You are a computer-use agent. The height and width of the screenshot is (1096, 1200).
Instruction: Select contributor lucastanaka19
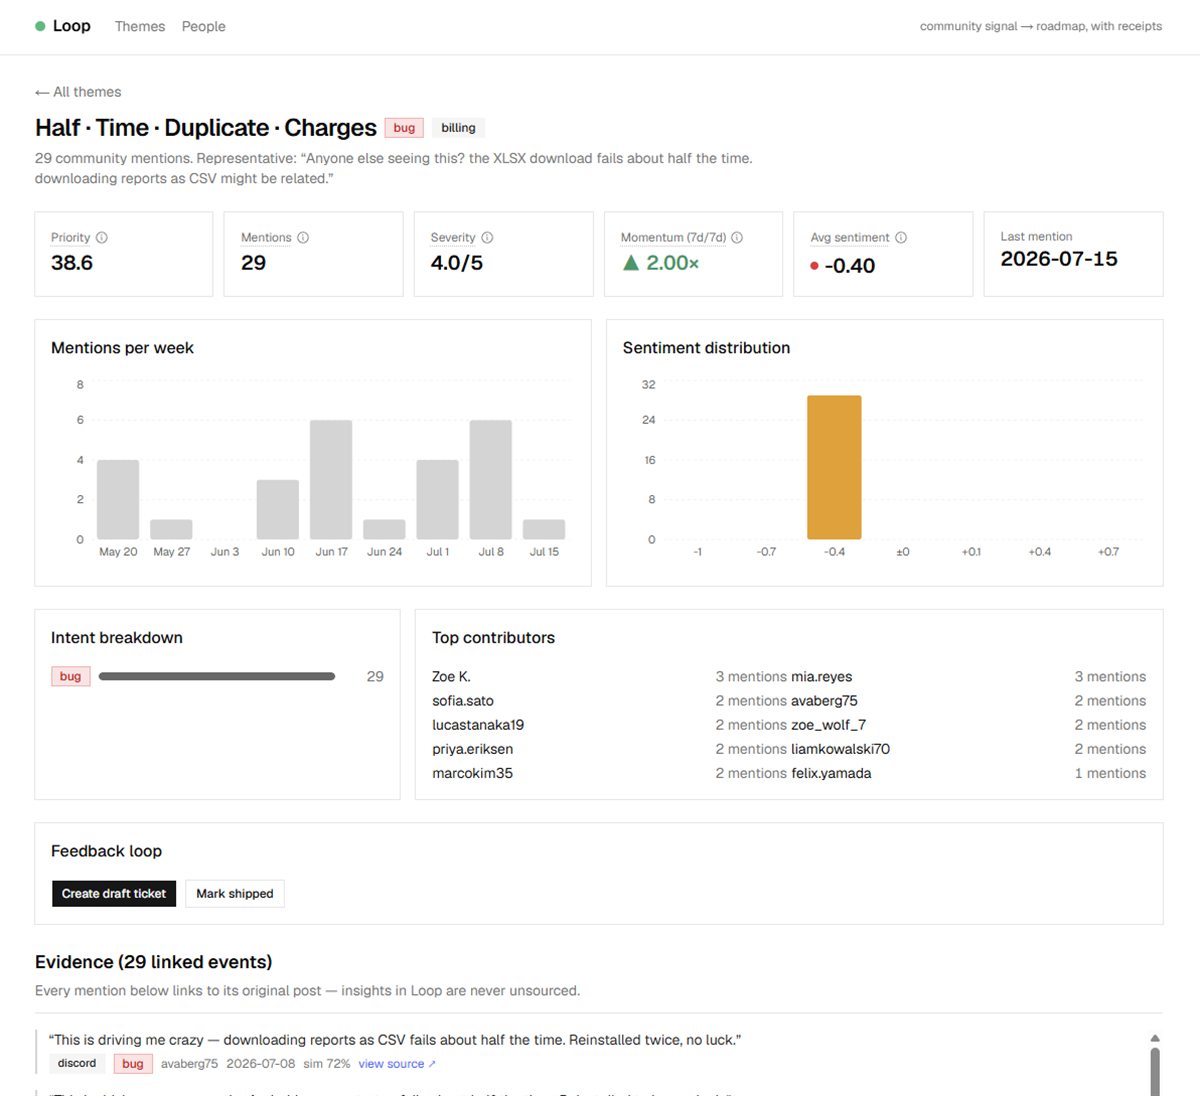tap(478, 725)
